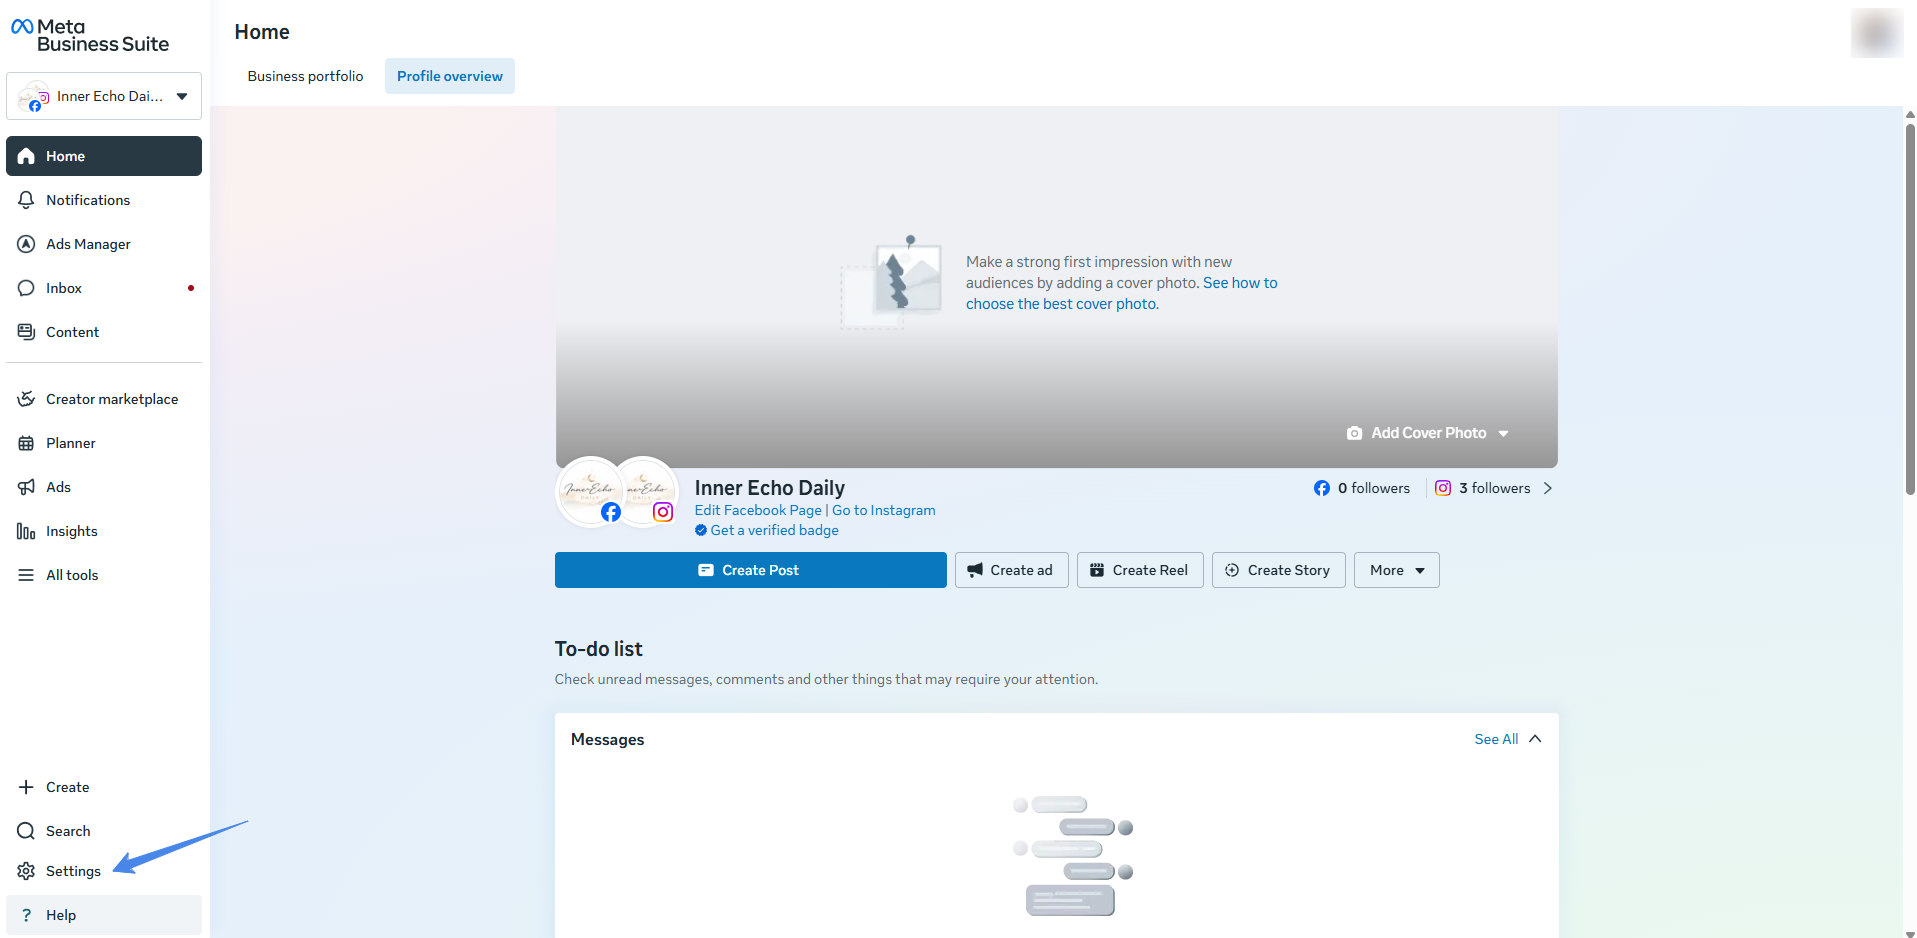Click the Create Post button
This screenshot has width=1917, height=938.
(x=751, y=570)
